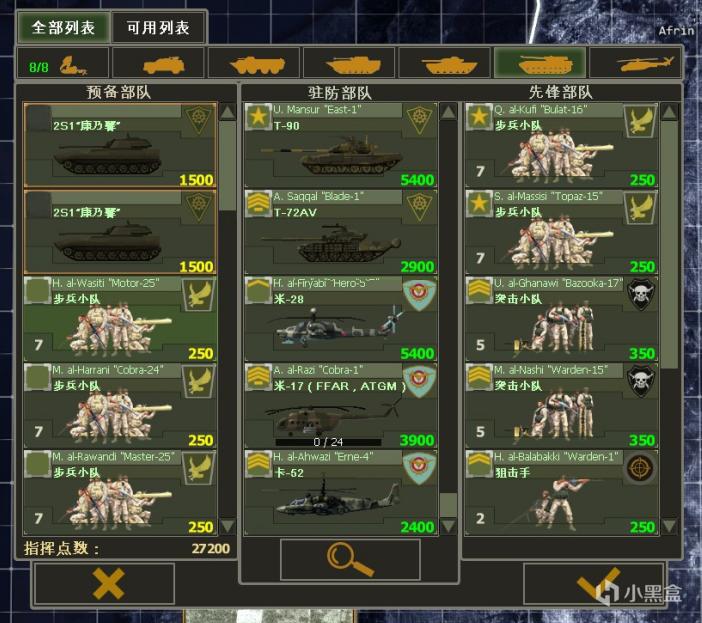This screenshot has height=623, width=702.
Task: Click skull emblem on Bazooka-17 assault squad
Action: (640, 294)
